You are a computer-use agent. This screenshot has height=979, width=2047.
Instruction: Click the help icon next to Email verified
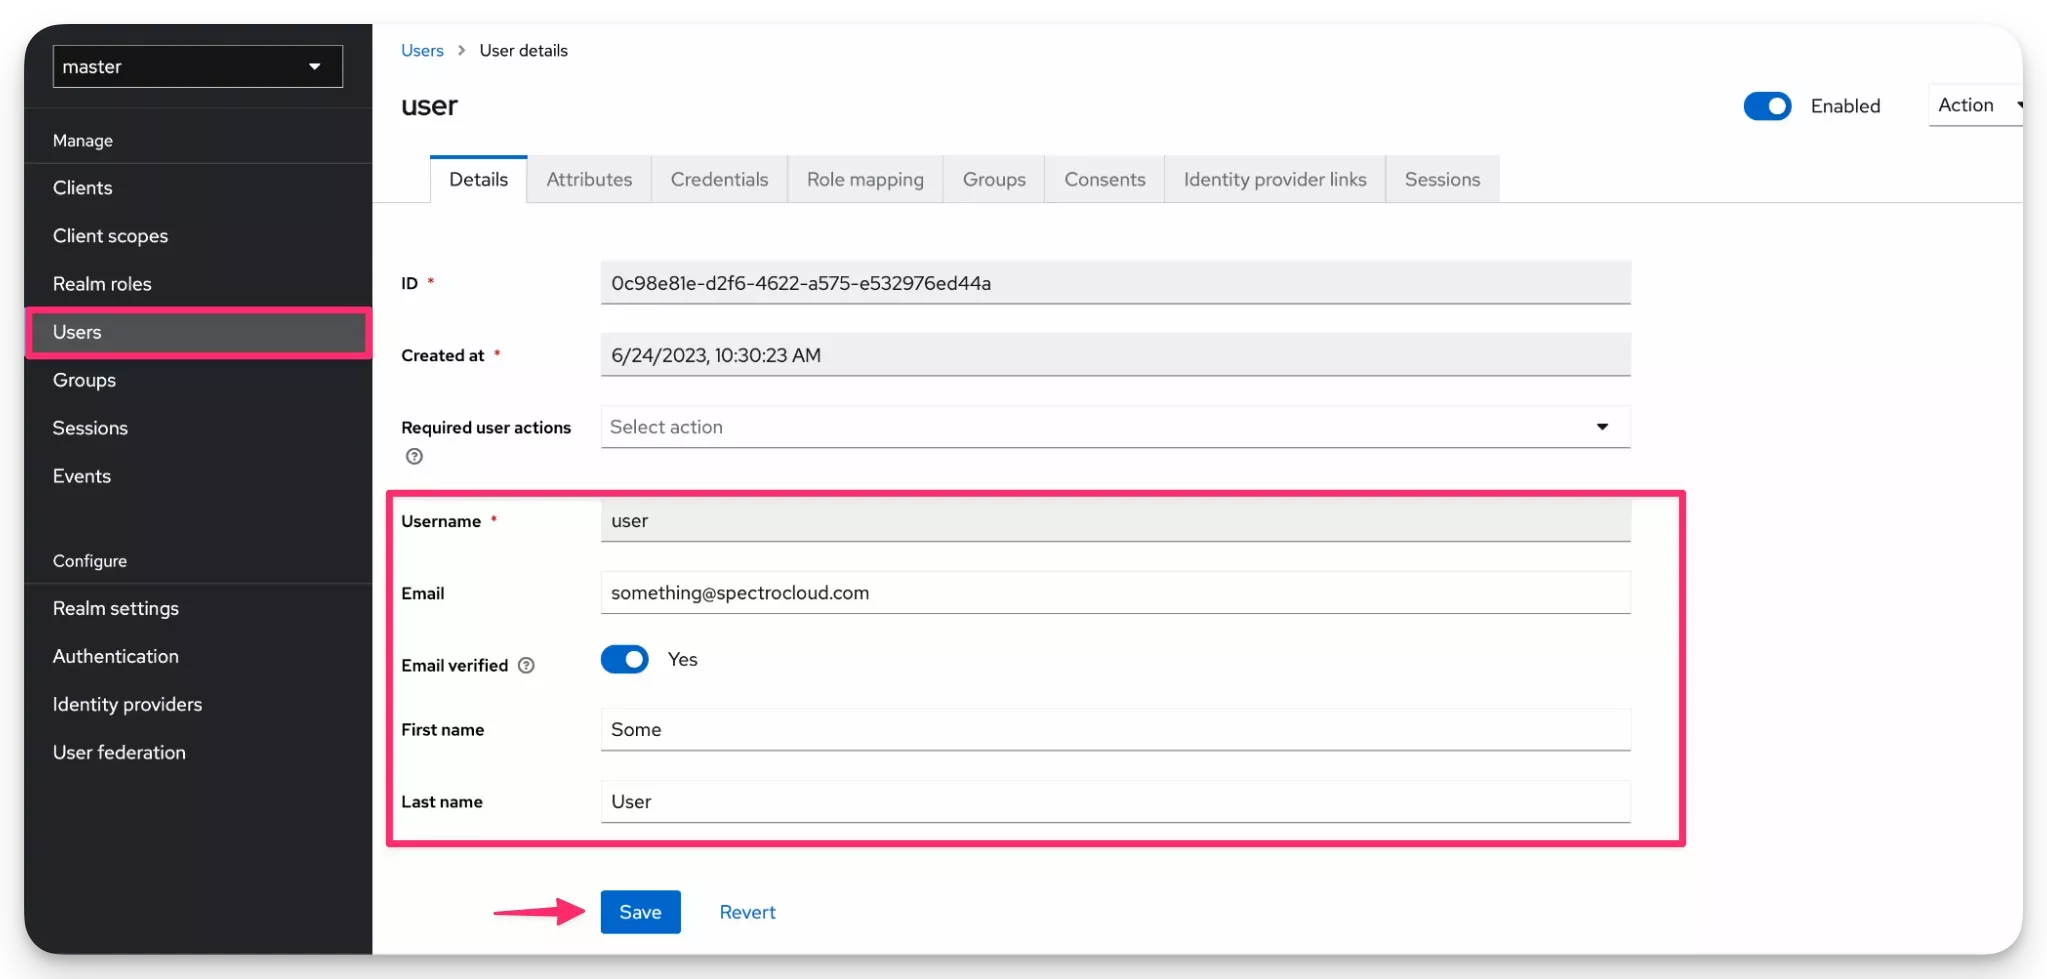(526, 665)
